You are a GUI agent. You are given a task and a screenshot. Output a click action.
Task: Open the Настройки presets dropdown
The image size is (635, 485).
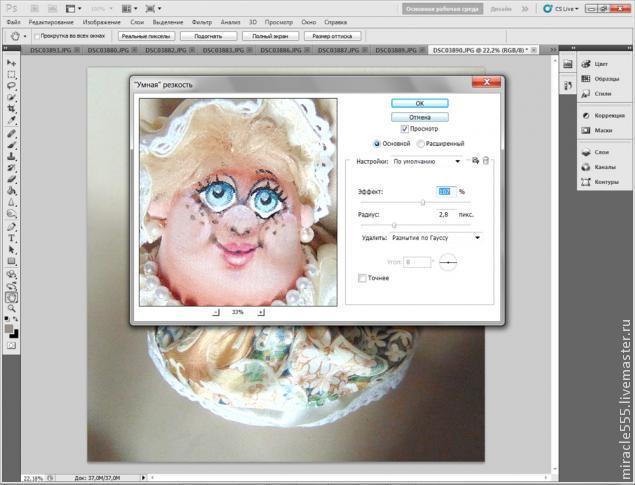[427, 160]
